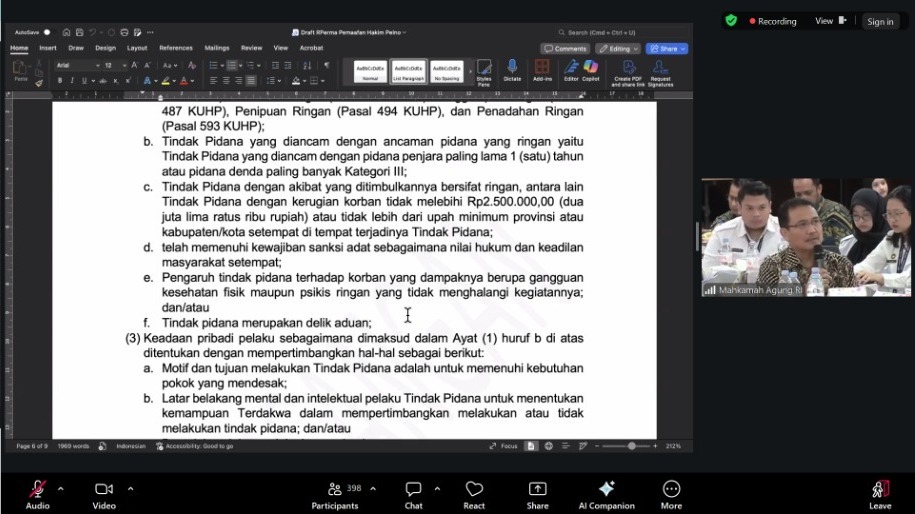Open AI Companion in Zoom

[x=606, y=489]
